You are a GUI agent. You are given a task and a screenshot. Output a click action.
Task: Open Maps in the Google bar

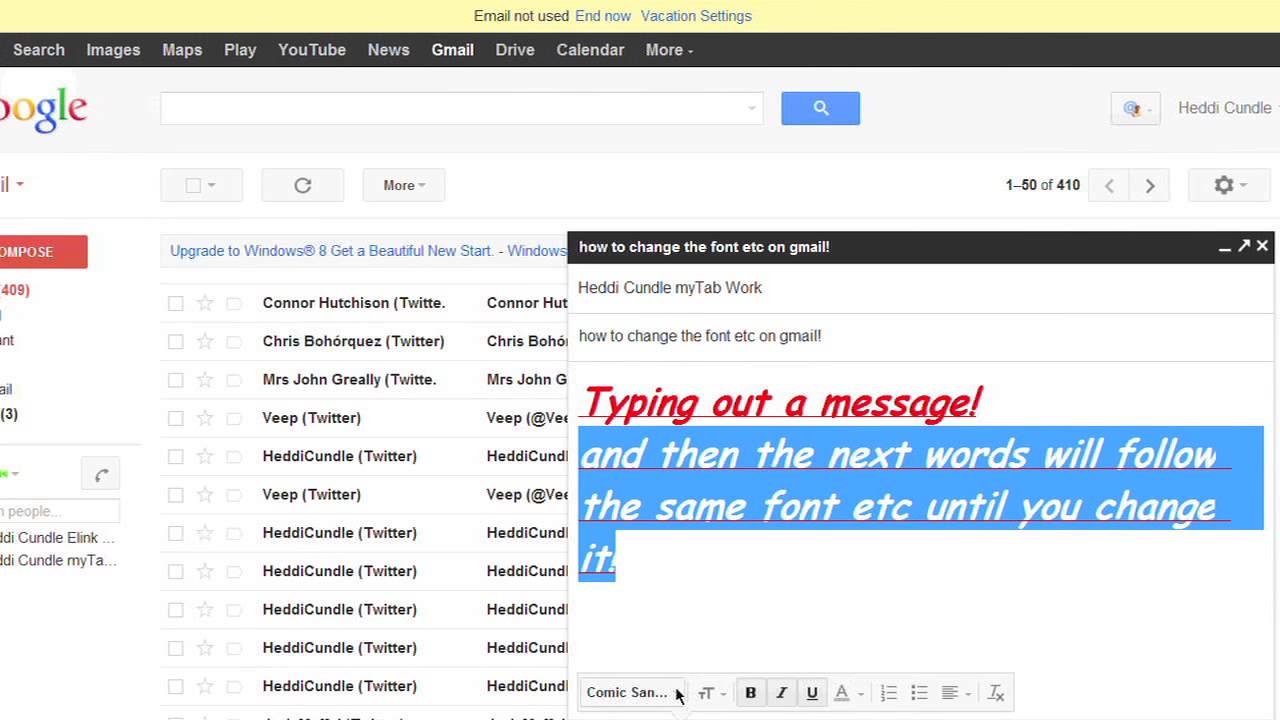182,50
